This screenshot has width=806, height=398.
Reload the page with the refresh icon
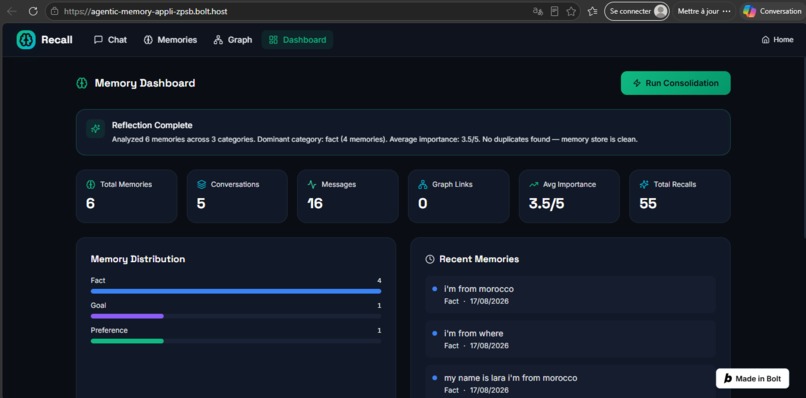click(33, 11)
